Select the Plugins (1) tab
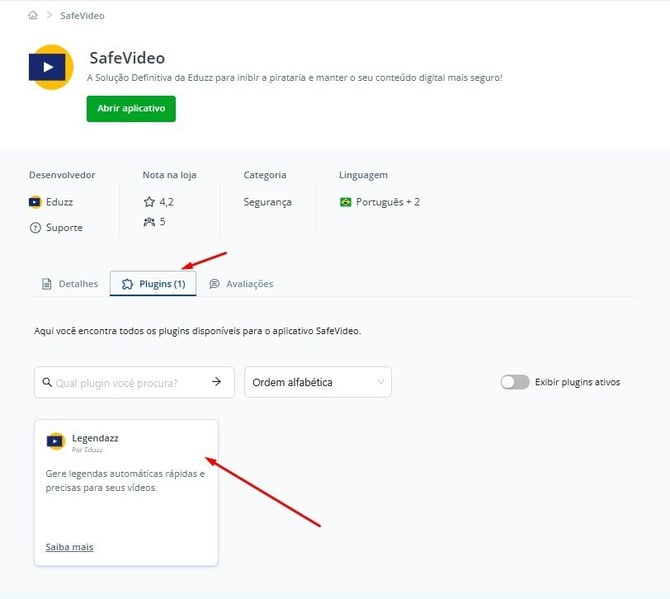The image size is (670, 599). coord(153,284)
